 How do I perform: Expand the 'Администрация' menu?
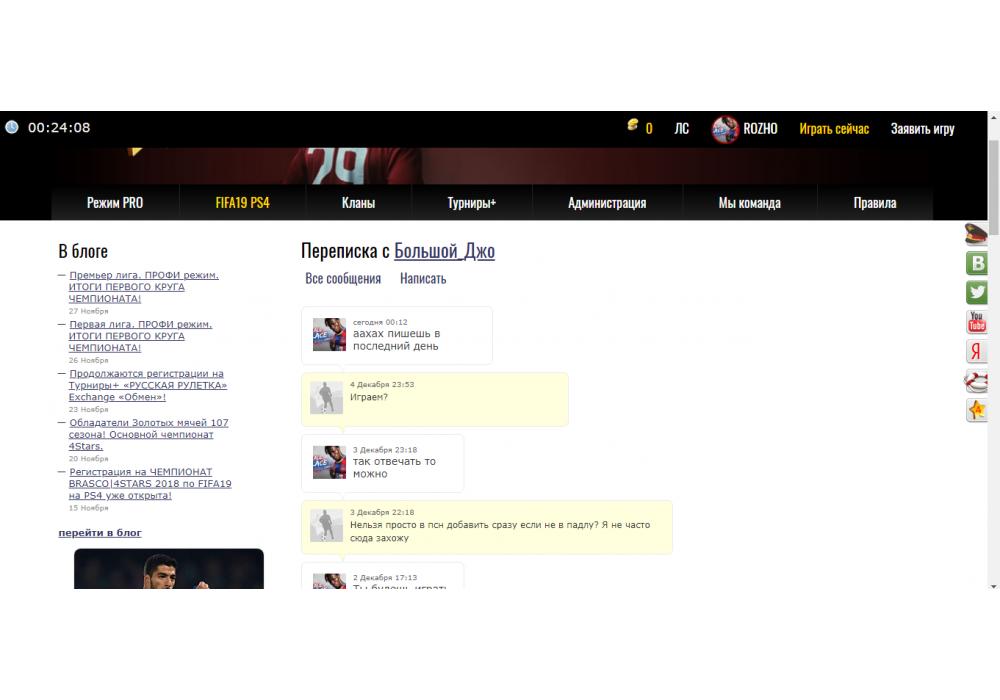[607, 203]
